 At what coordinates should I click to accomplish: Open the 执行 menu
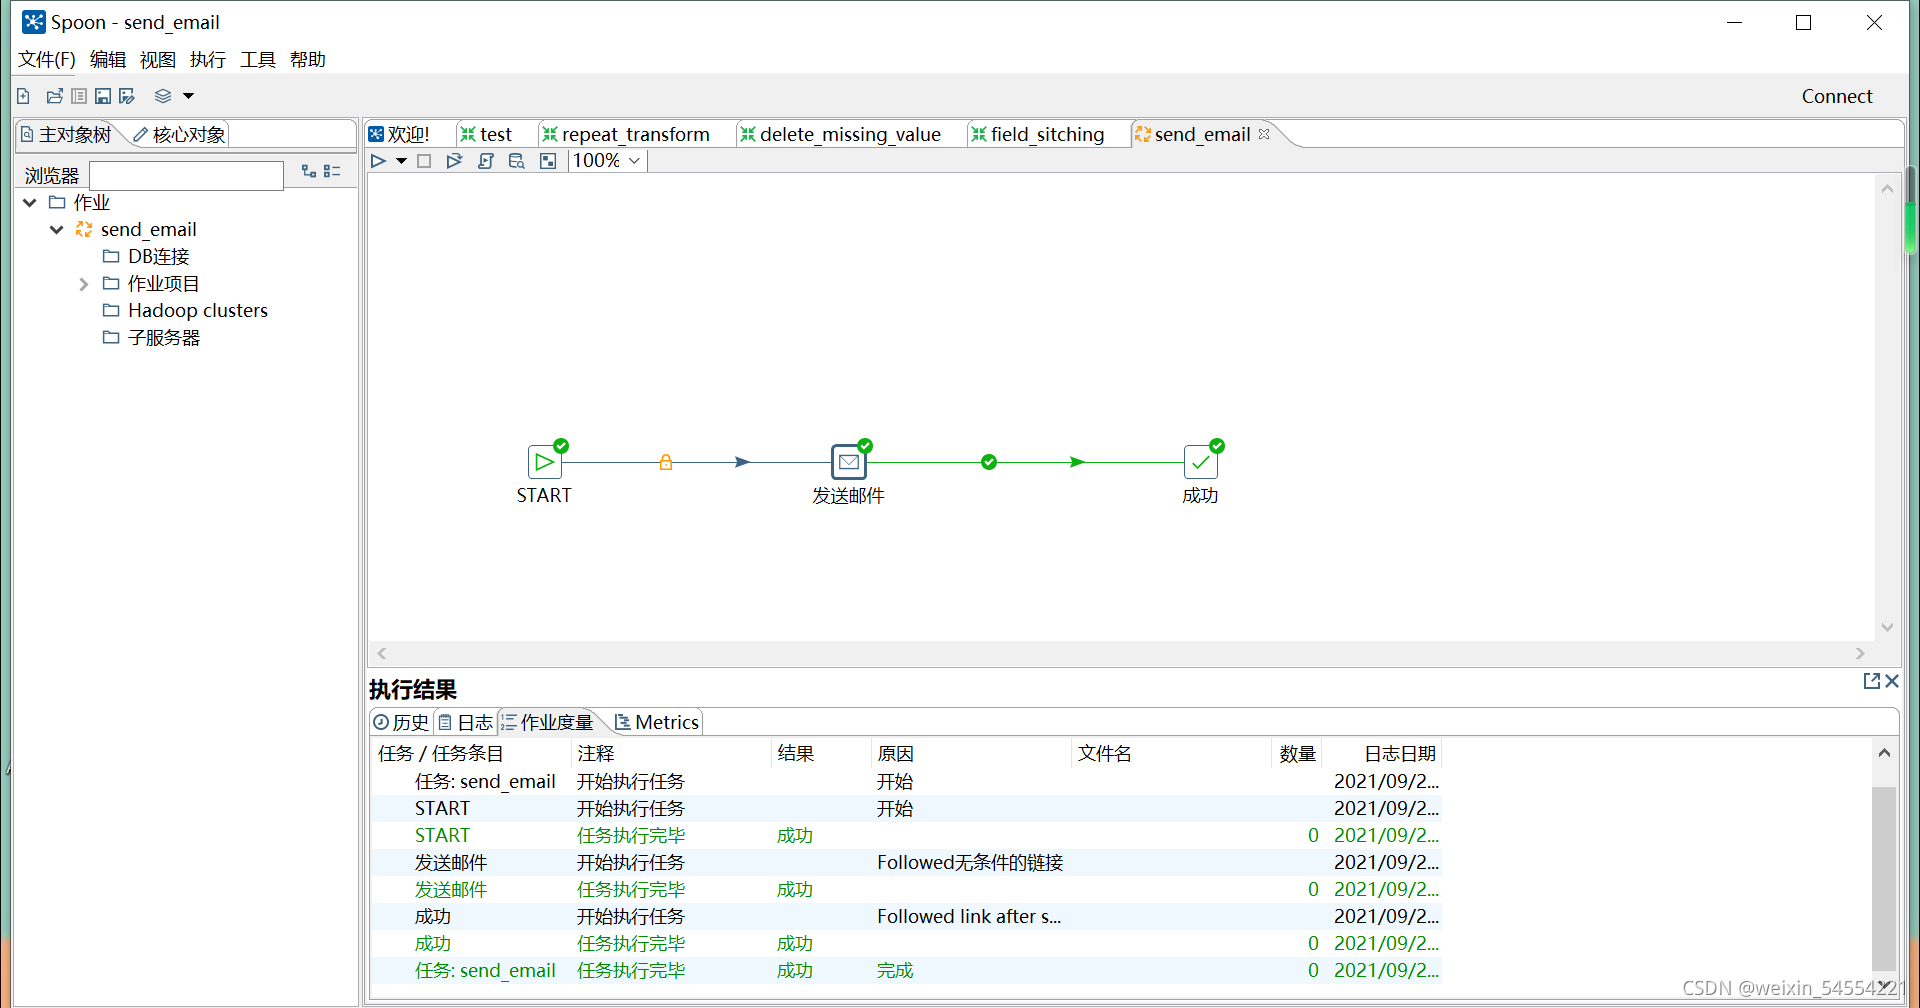208,60
